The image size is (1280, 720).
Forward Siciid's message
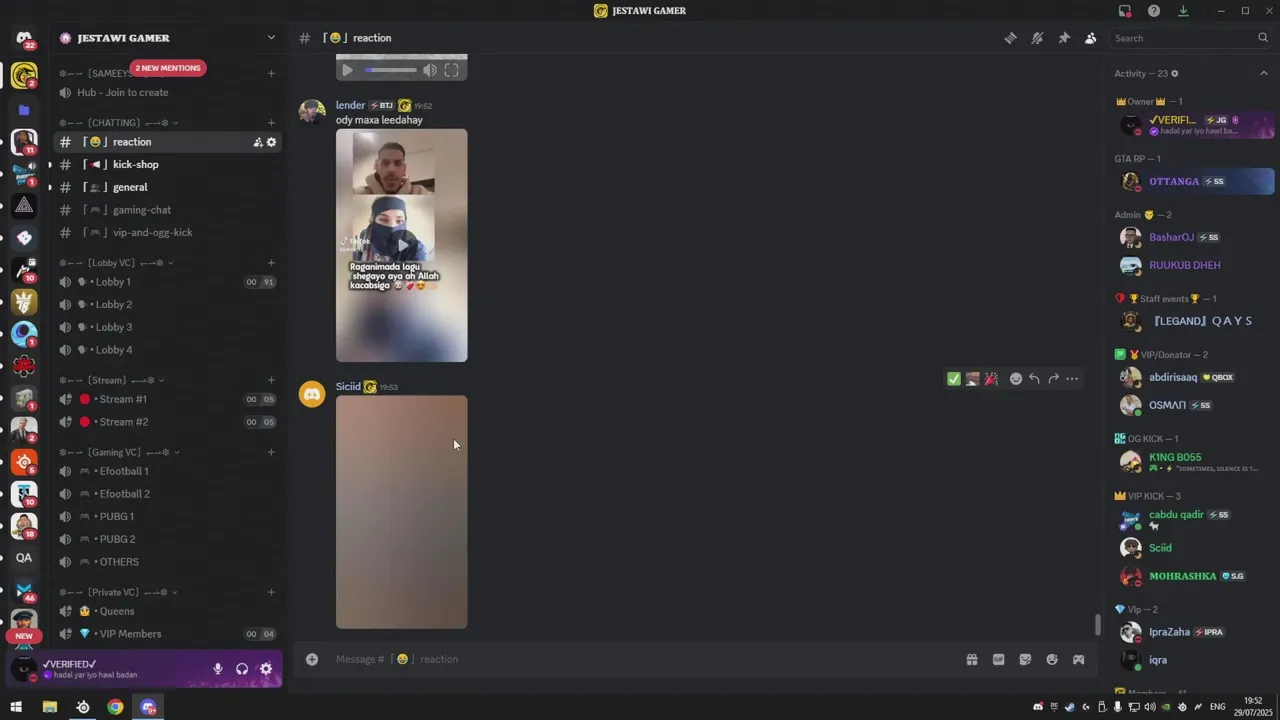(1053, 379)
